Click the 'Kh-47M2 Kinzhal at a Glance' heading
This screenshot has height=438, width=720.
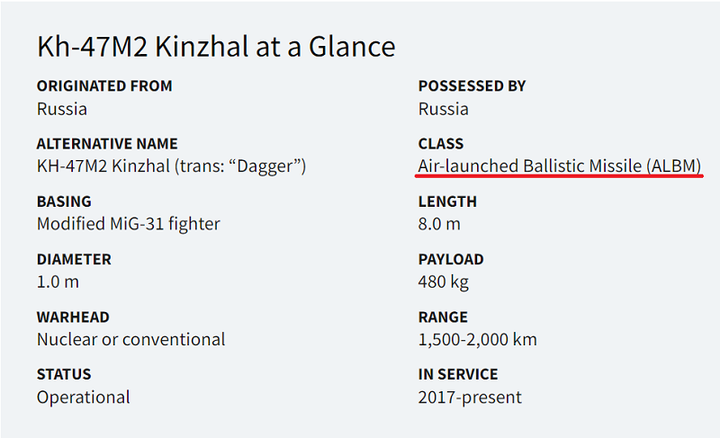[x=216, y=47]
